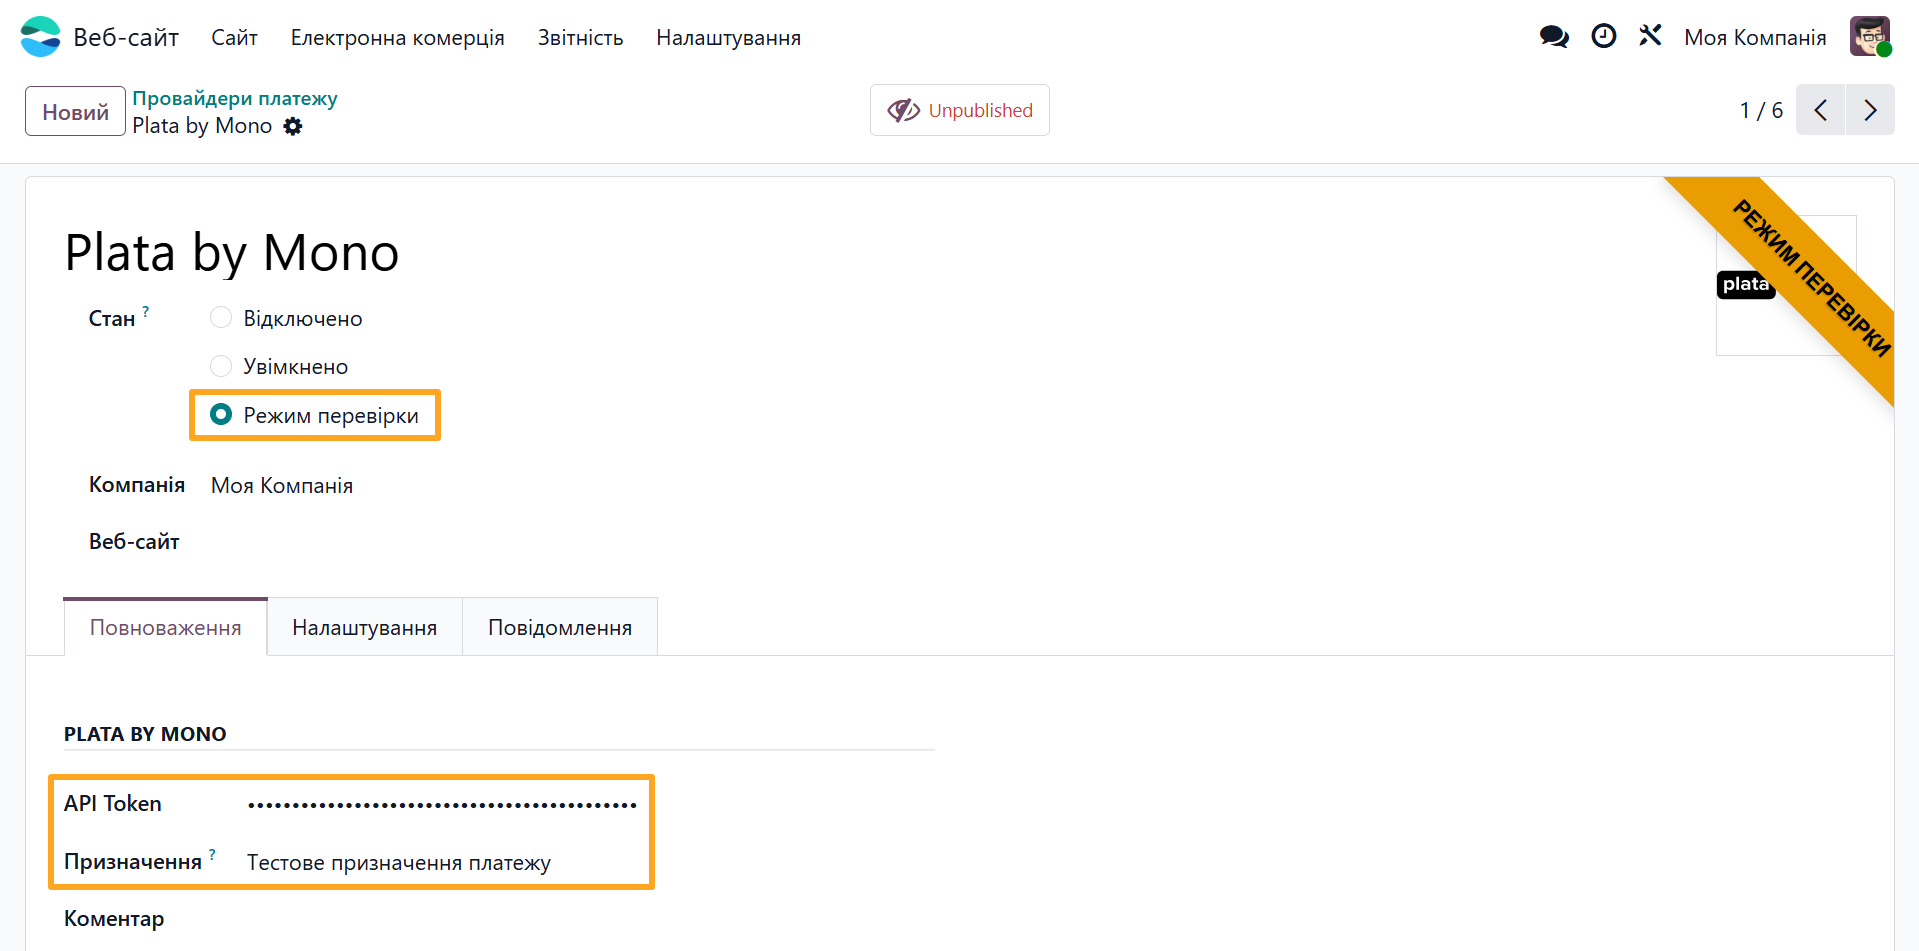Click the plata provider logo image
1919x951 pixels.
pos(1786,285)
